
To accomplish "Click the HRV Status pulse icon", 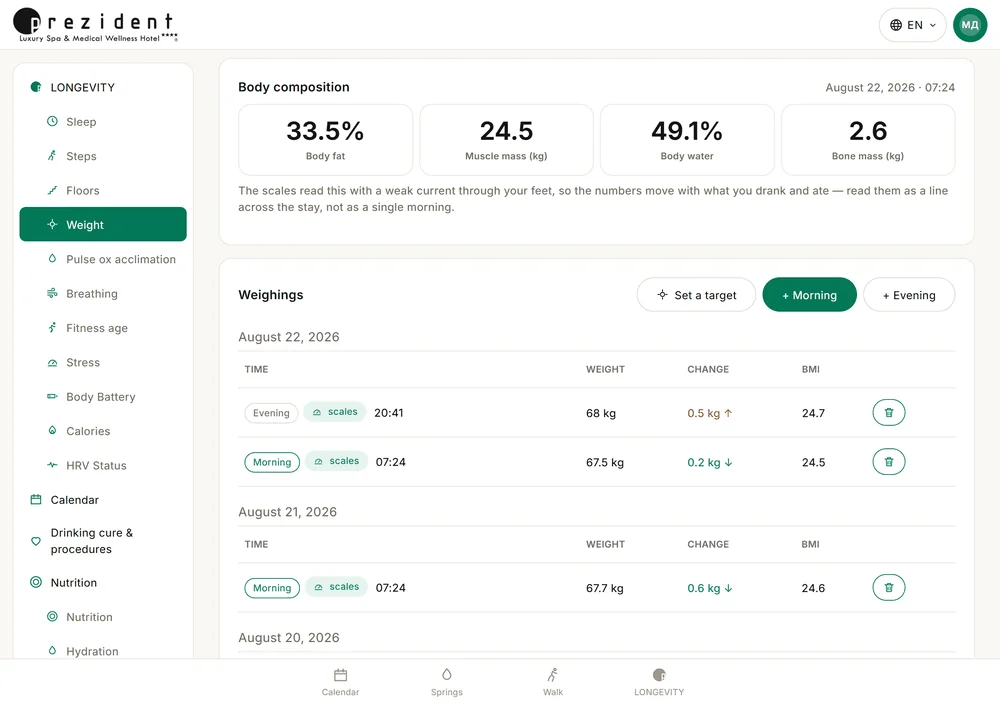I will click(x=52, y=465).
